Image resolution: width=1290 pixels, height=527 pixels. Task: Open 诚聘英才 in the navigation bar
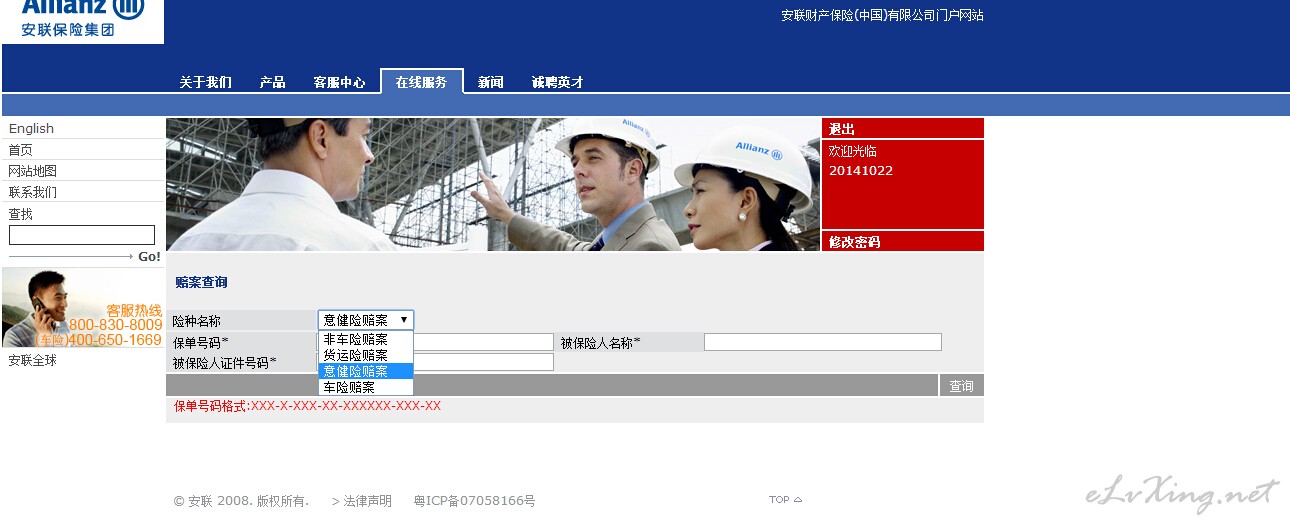(x=557, y=82)
